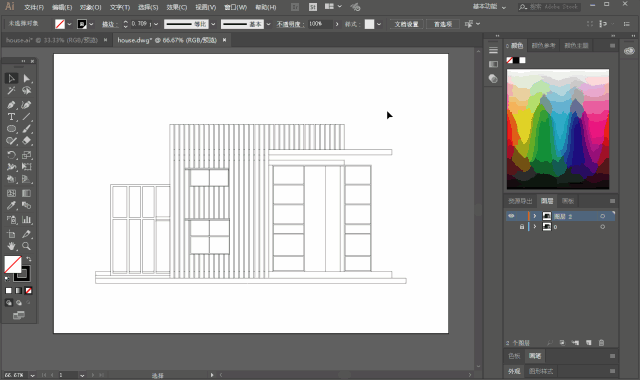The height and width of the screenshot is (380, 640).
Task: Enable Draw Behind mode
Action: [x=19, y=303]
